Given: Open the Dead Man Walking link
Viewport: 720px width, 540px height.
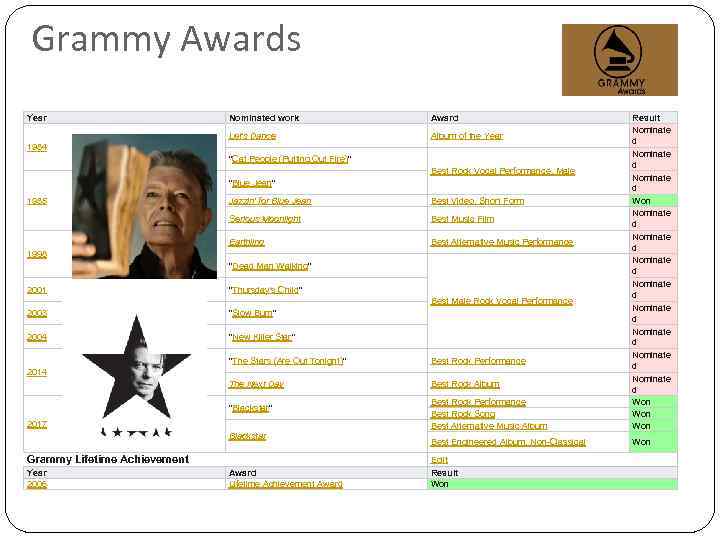Looking at the screenshot, I should [270, 266].
